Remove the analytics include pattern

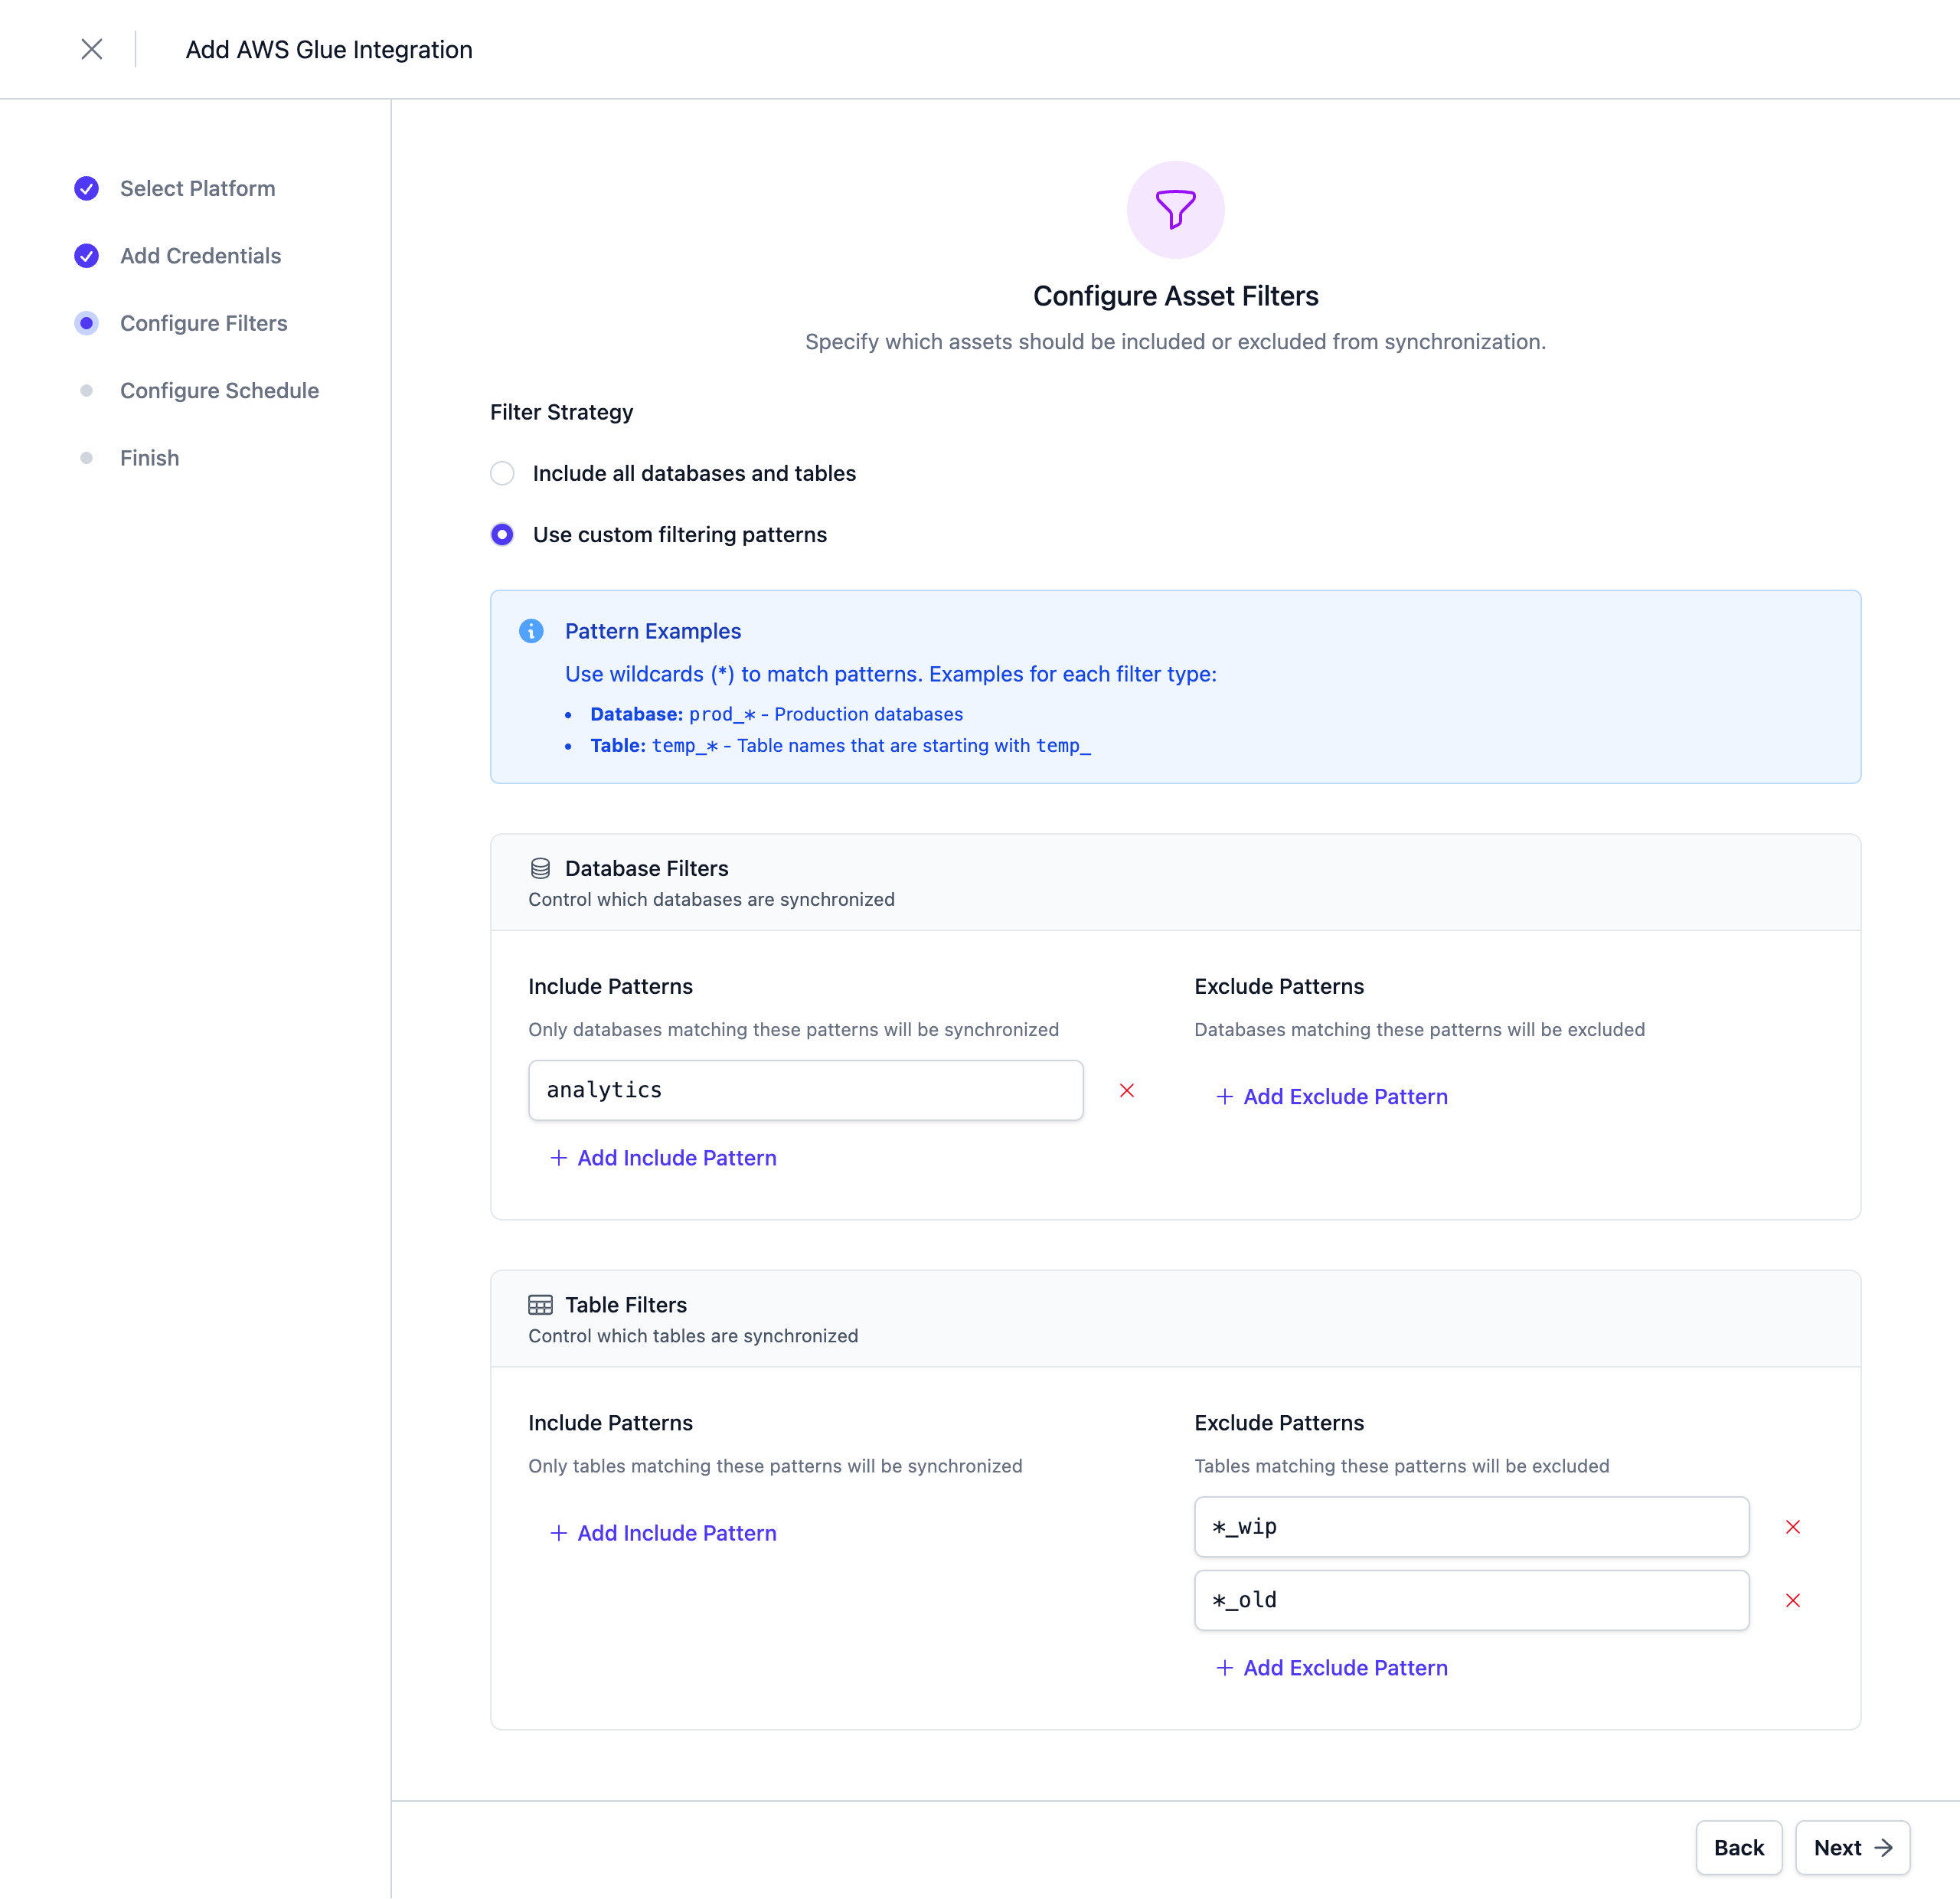(1126, 1090)
